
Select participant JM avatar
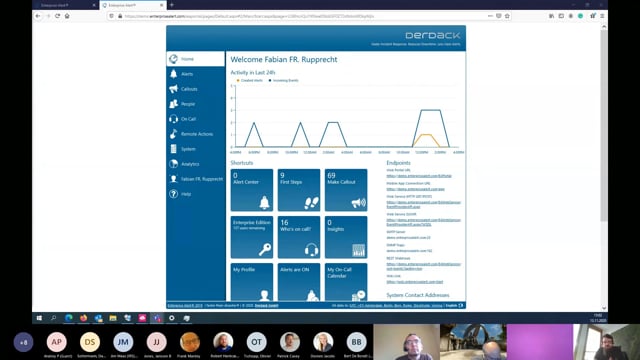123,342
